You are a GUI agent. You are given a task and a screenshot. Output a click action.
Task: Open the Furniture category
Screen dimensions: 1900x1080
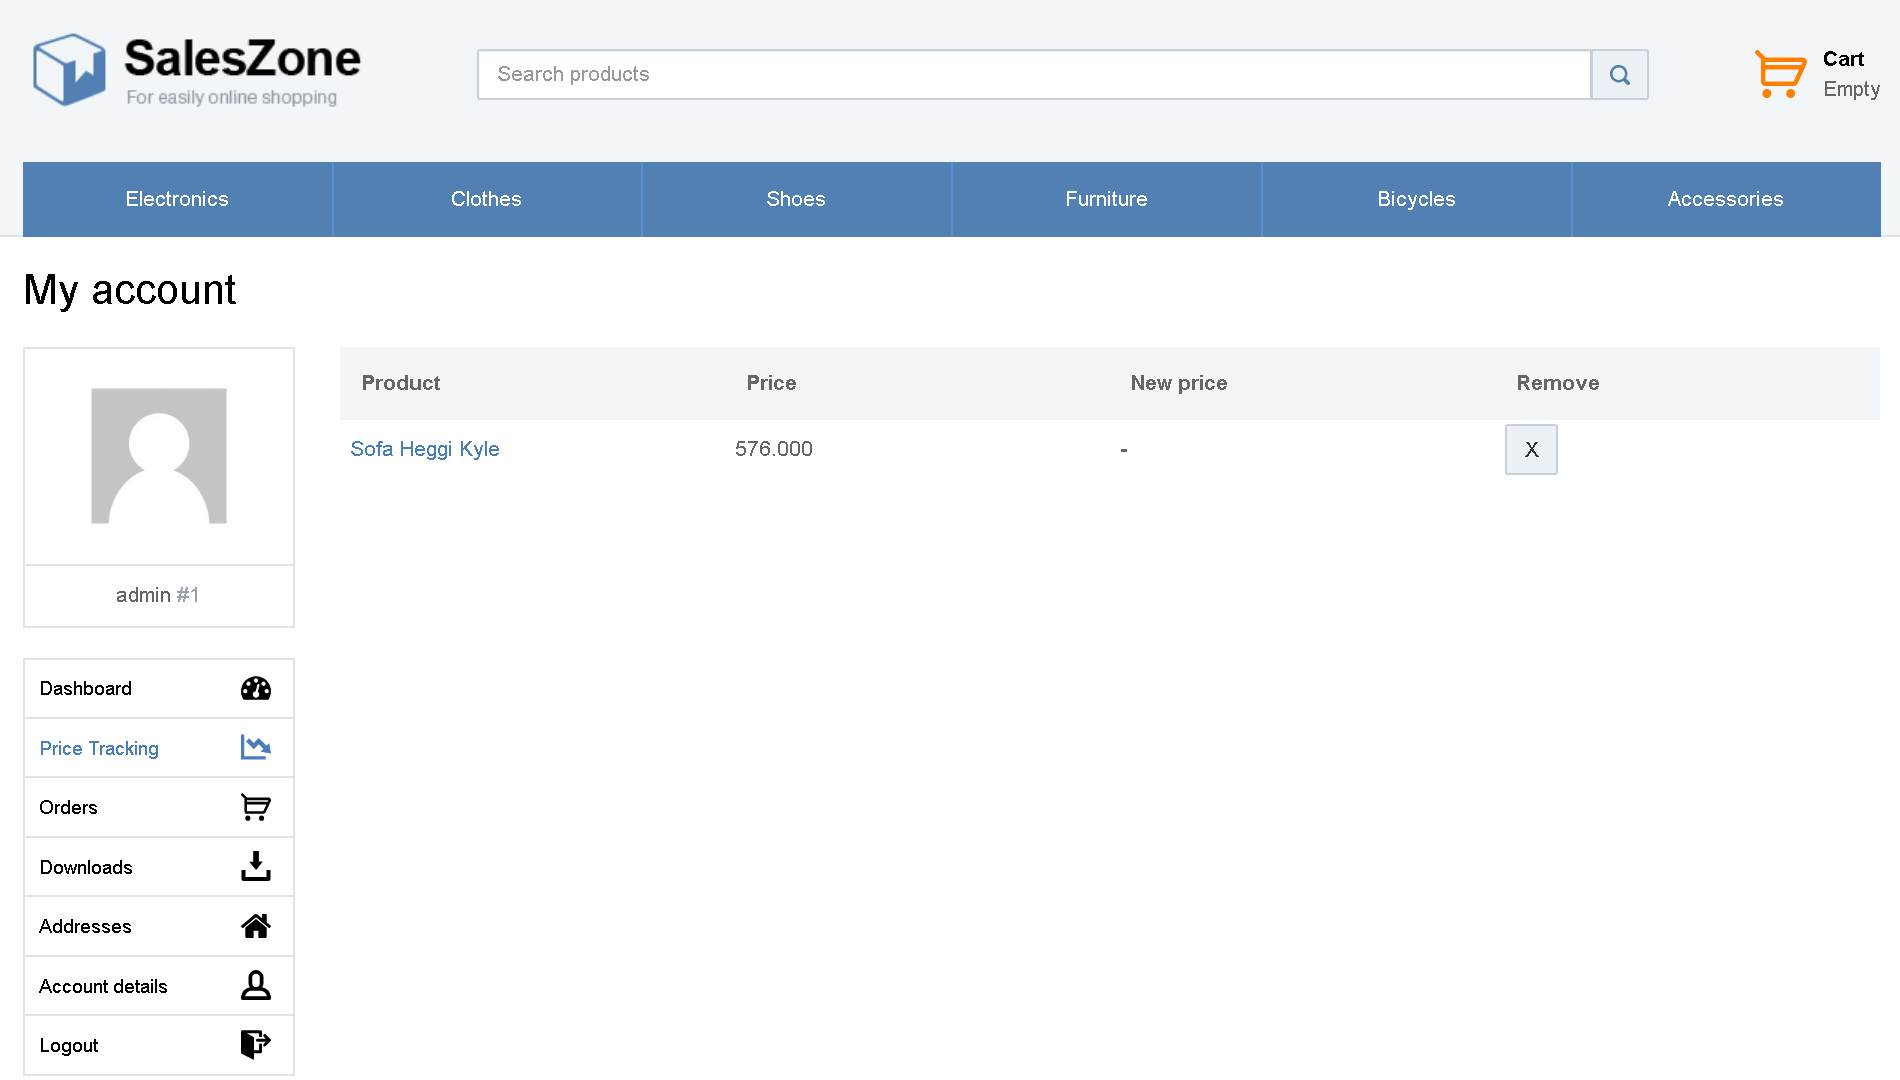click(x=1106, y=199)
